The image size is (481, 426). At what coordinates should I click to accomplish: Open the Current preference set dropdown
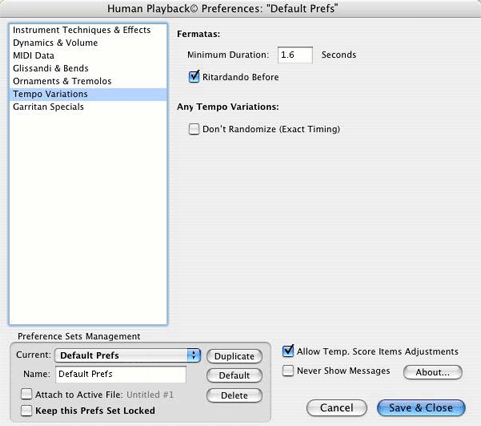[x=128, y=356]
